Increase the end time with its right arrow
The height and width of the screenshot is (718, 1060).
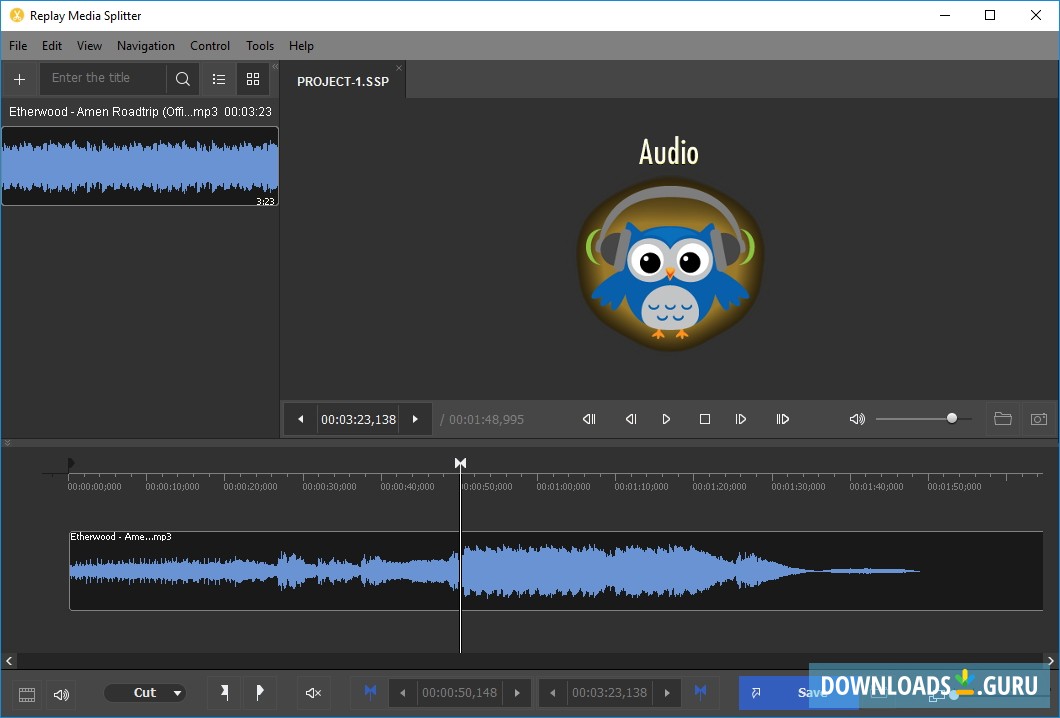point(667,692)
